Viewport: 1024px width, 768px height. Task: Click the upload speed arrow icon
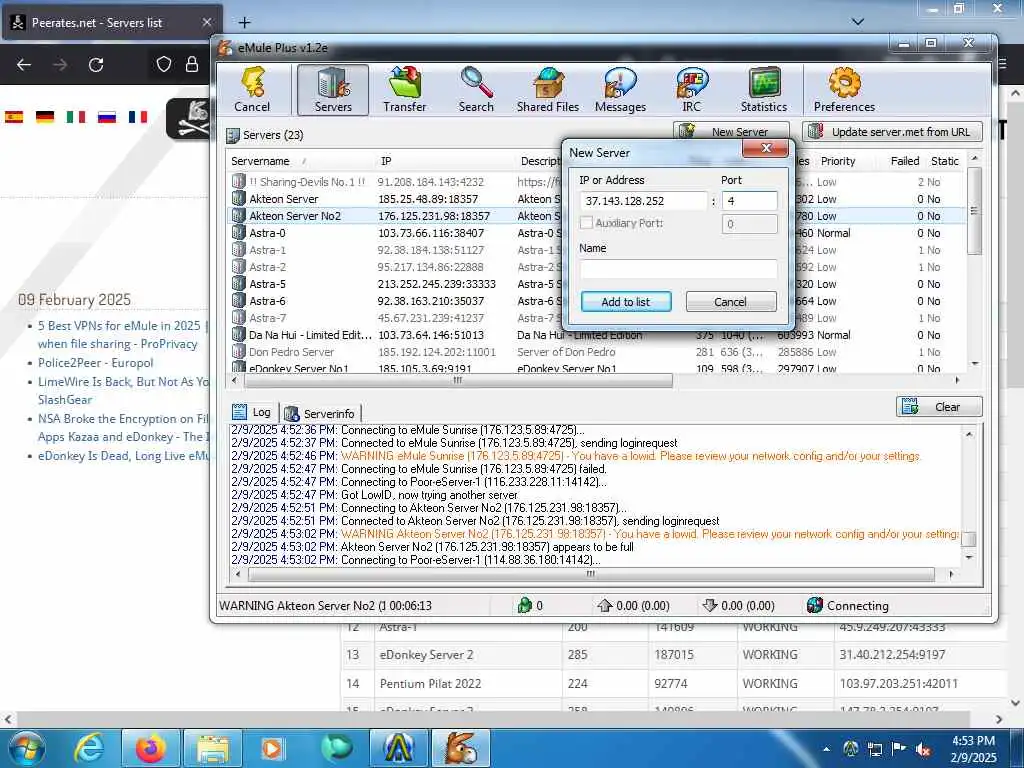pyautogui.click(x=604, y=605)
